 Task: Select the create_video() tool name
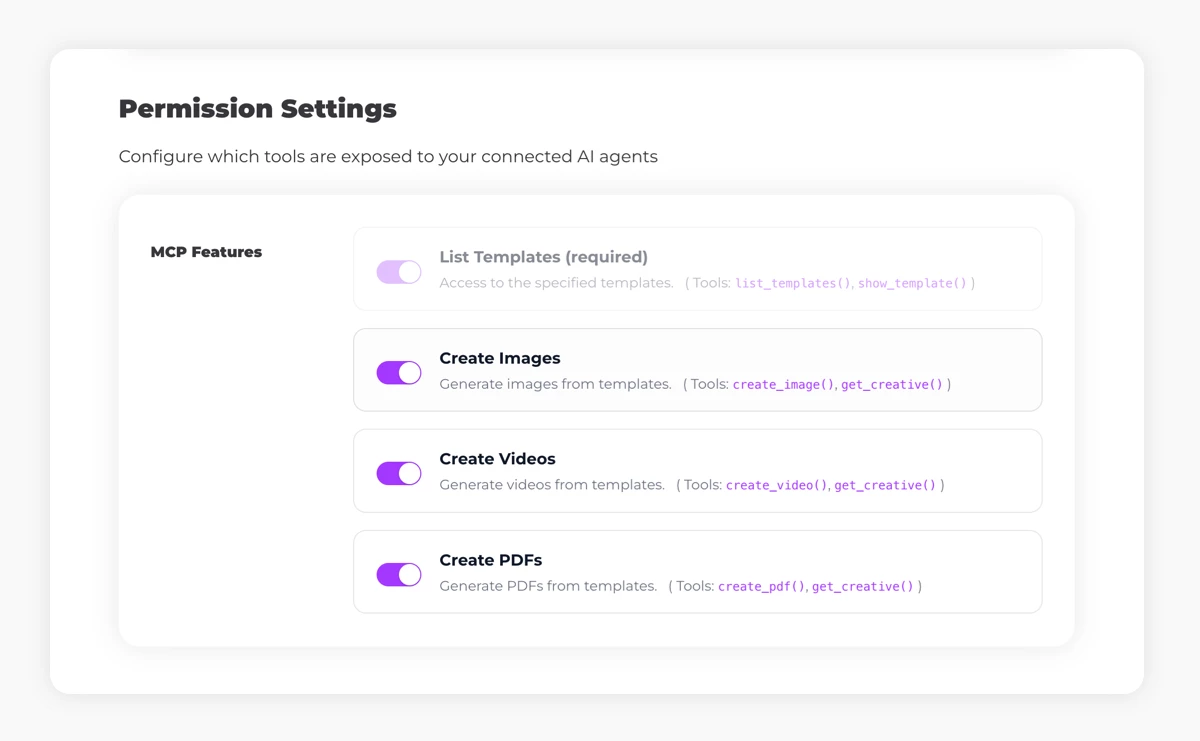(x=777, y=485)
